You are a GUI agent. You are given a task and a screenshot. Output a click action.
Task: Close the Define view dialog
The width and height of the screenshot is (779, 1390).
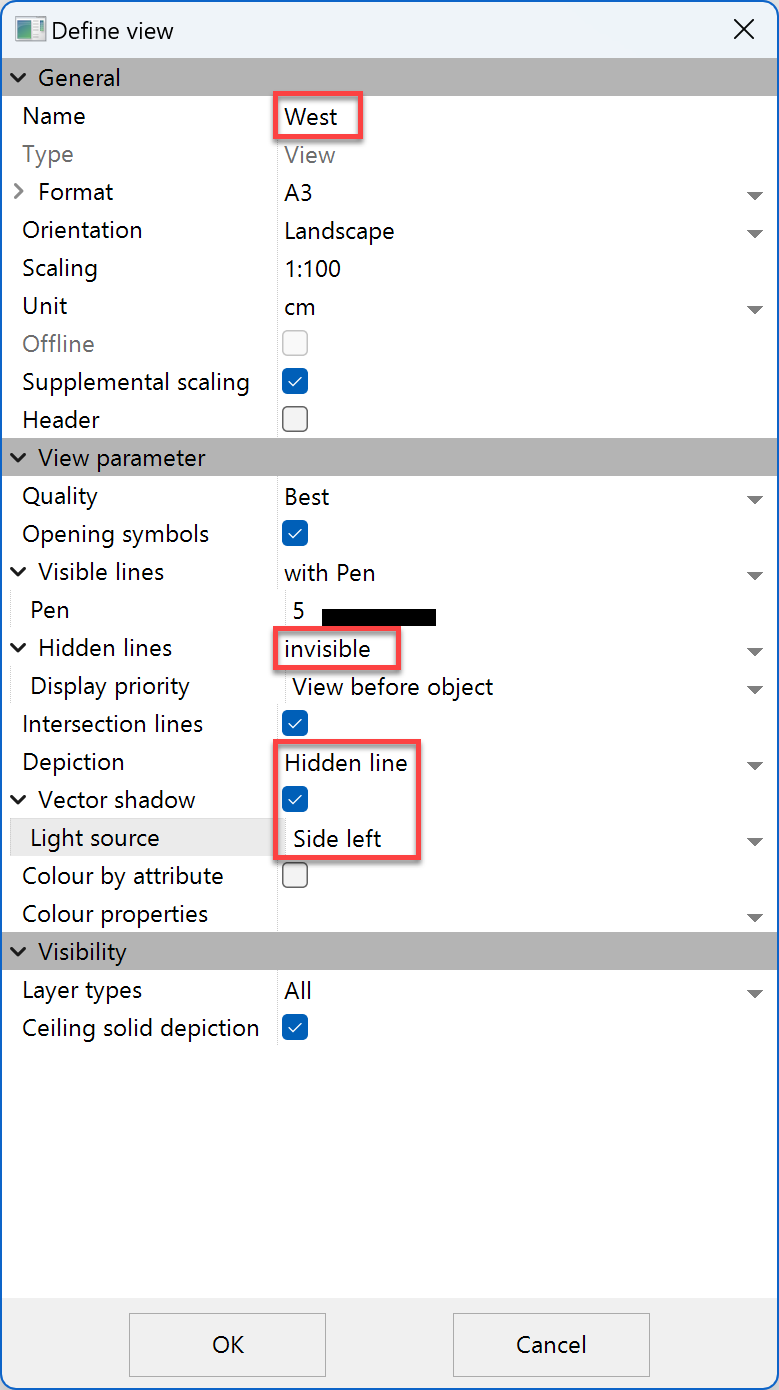click(744, 30)
